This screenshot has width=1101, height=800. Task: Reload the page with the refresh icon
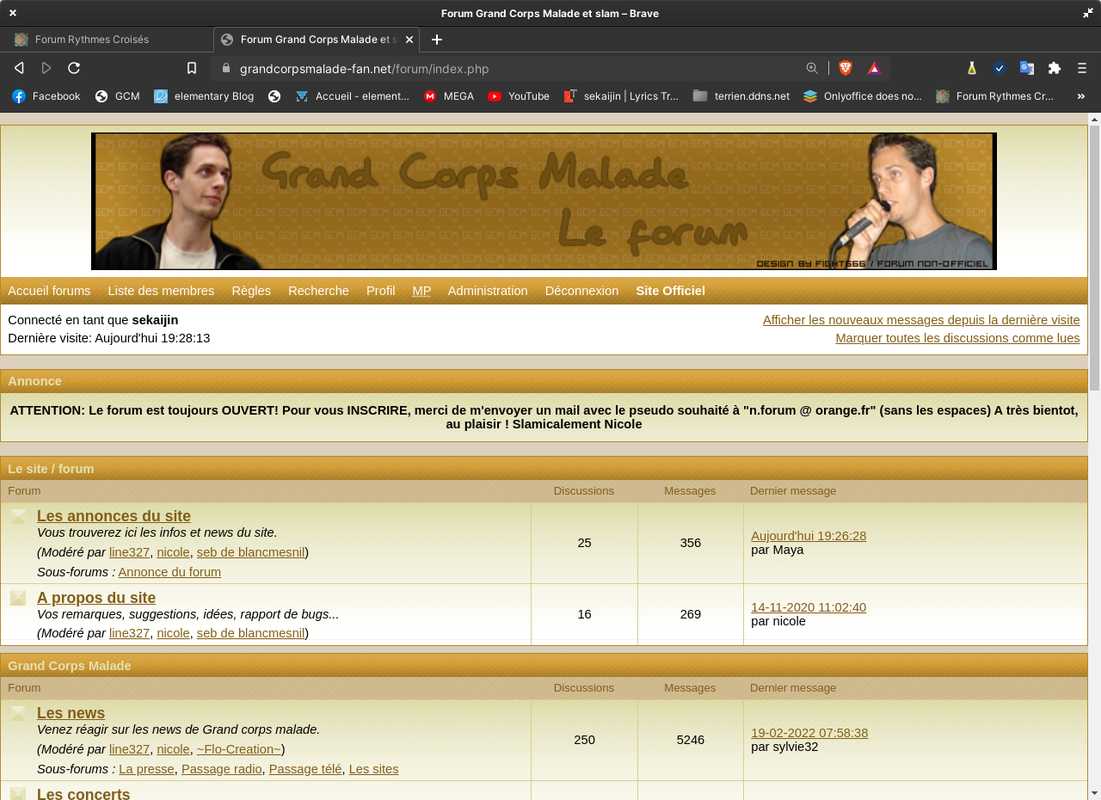coord(74,68)
